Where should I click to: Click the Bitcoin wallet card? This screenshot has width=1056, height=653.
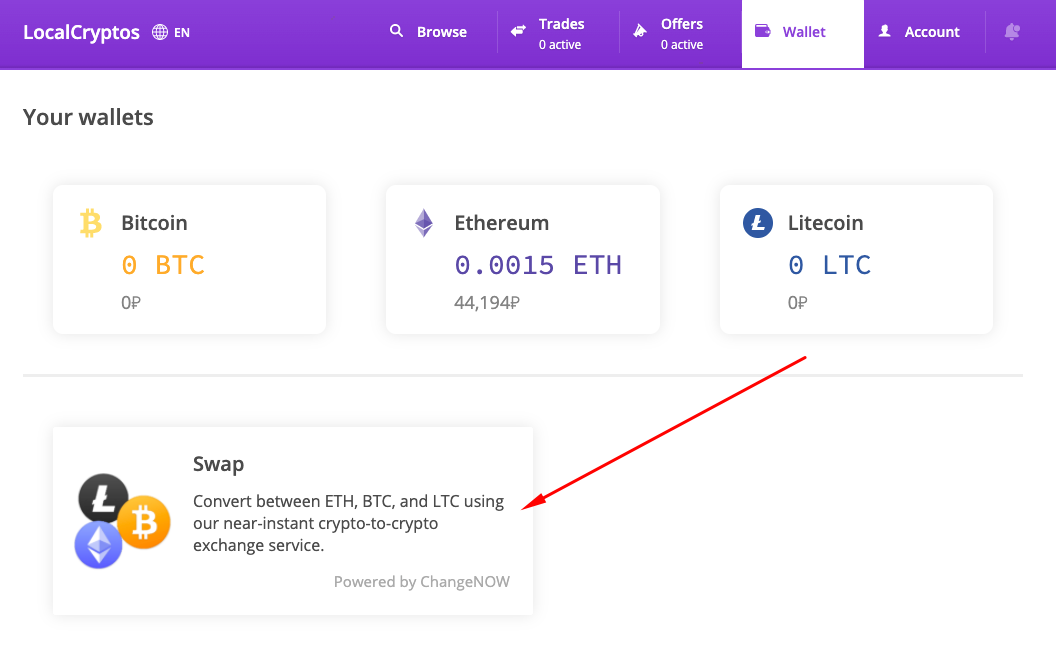click(x=189, y=258)
